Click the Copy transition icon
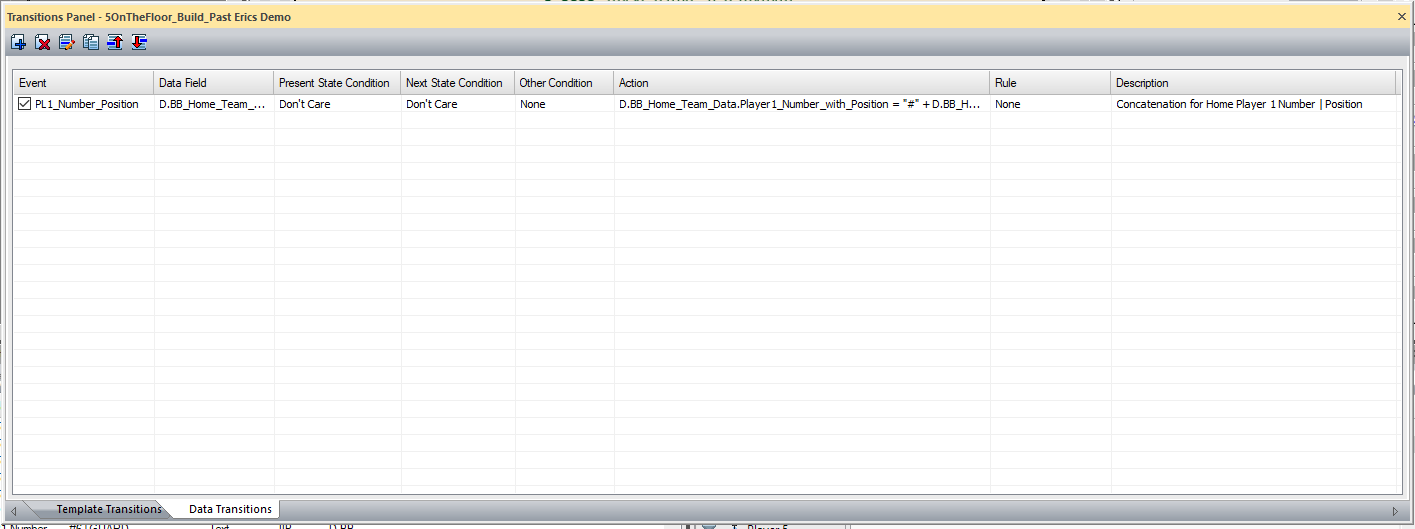1415x529 pixels. point(91,42)
